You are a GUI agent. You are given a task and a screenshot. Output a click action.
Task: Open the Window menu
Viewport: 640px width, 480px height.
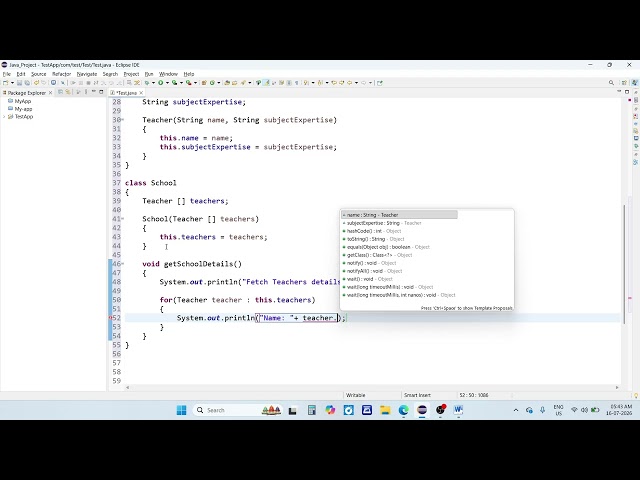pos(168,74)
